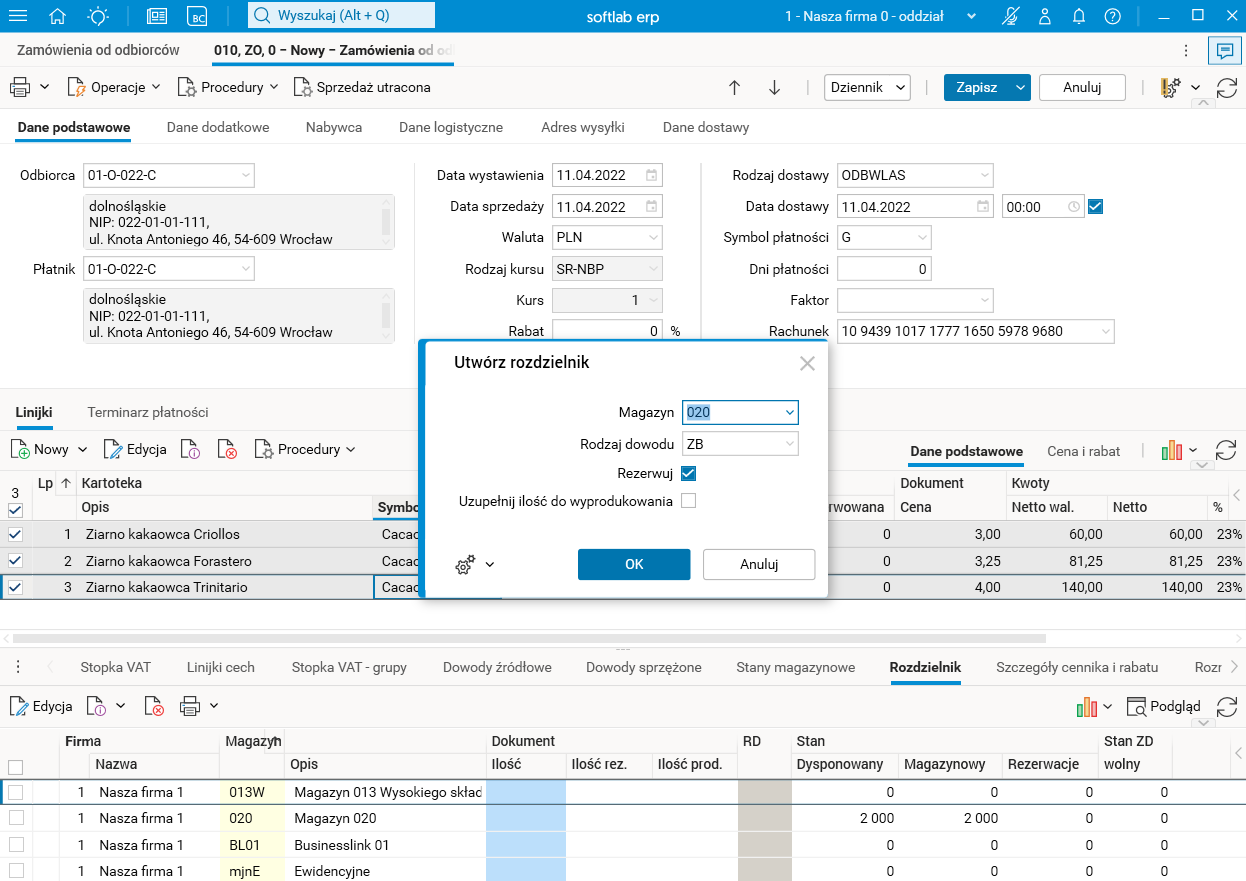Uncheck the Ziarno kakaowca Forastero row
The image size is (1246, 881).
15,561
